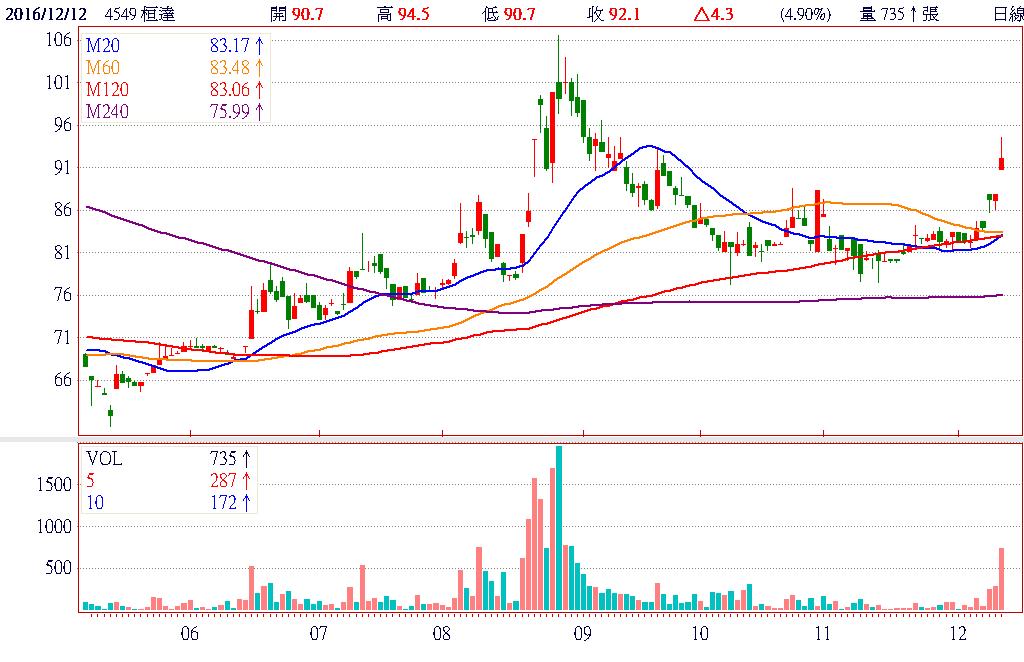Click the 06 month marker on time axis
1024x662 pixels.
[x=190, y=634]
